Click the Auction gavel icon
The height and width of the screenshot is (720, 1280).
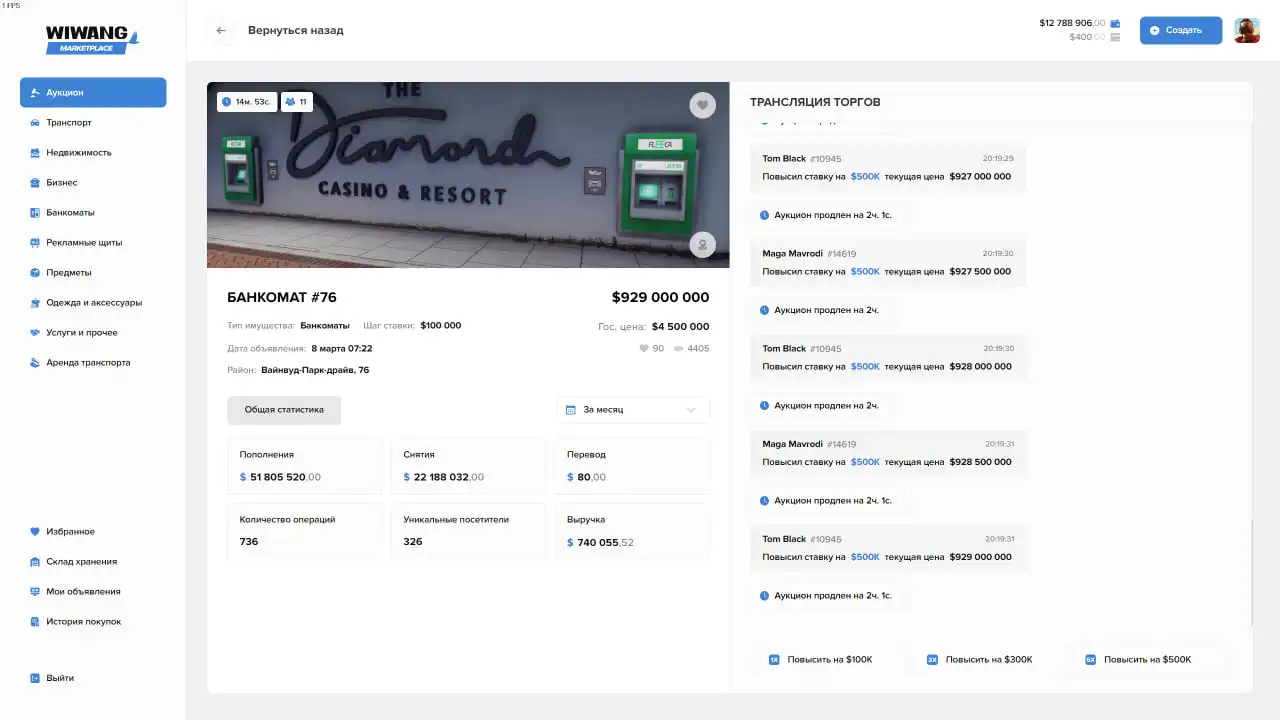coord(35,93)
